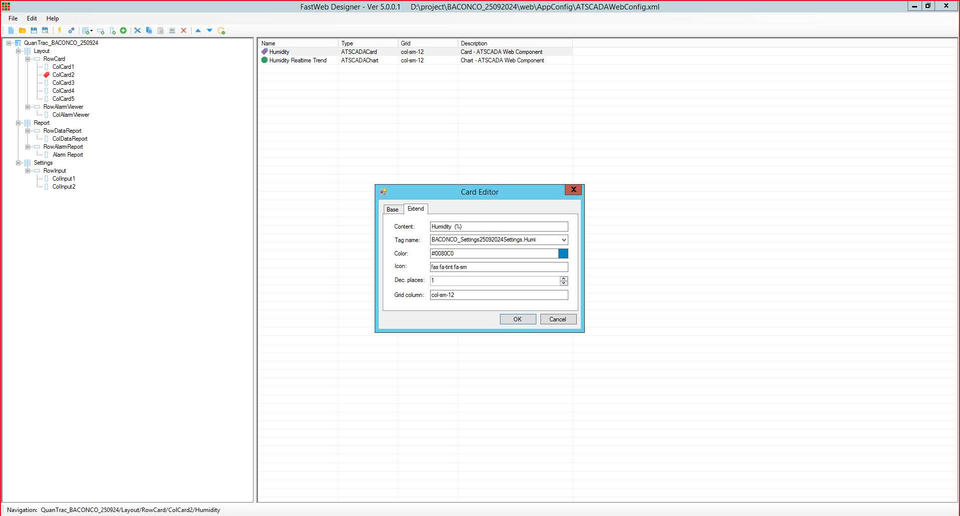Click the Open folder toolbar icon
The width and height of the screenshot is (960, 516).
pos(22,31)
